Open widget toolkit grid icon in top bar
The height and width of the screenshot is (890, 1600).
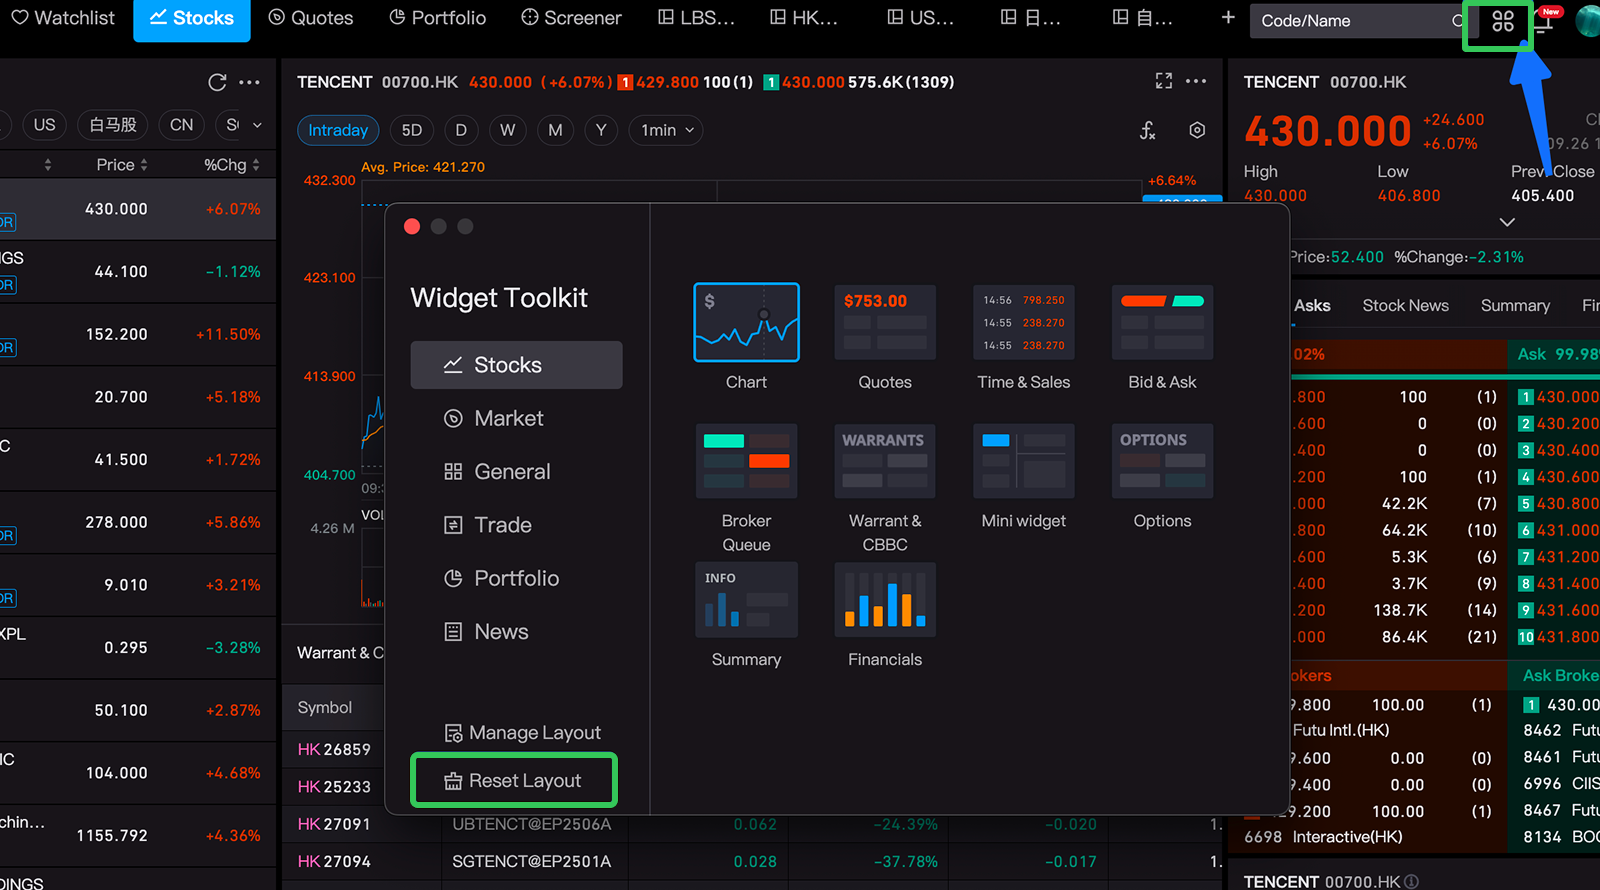[1502, 21]
